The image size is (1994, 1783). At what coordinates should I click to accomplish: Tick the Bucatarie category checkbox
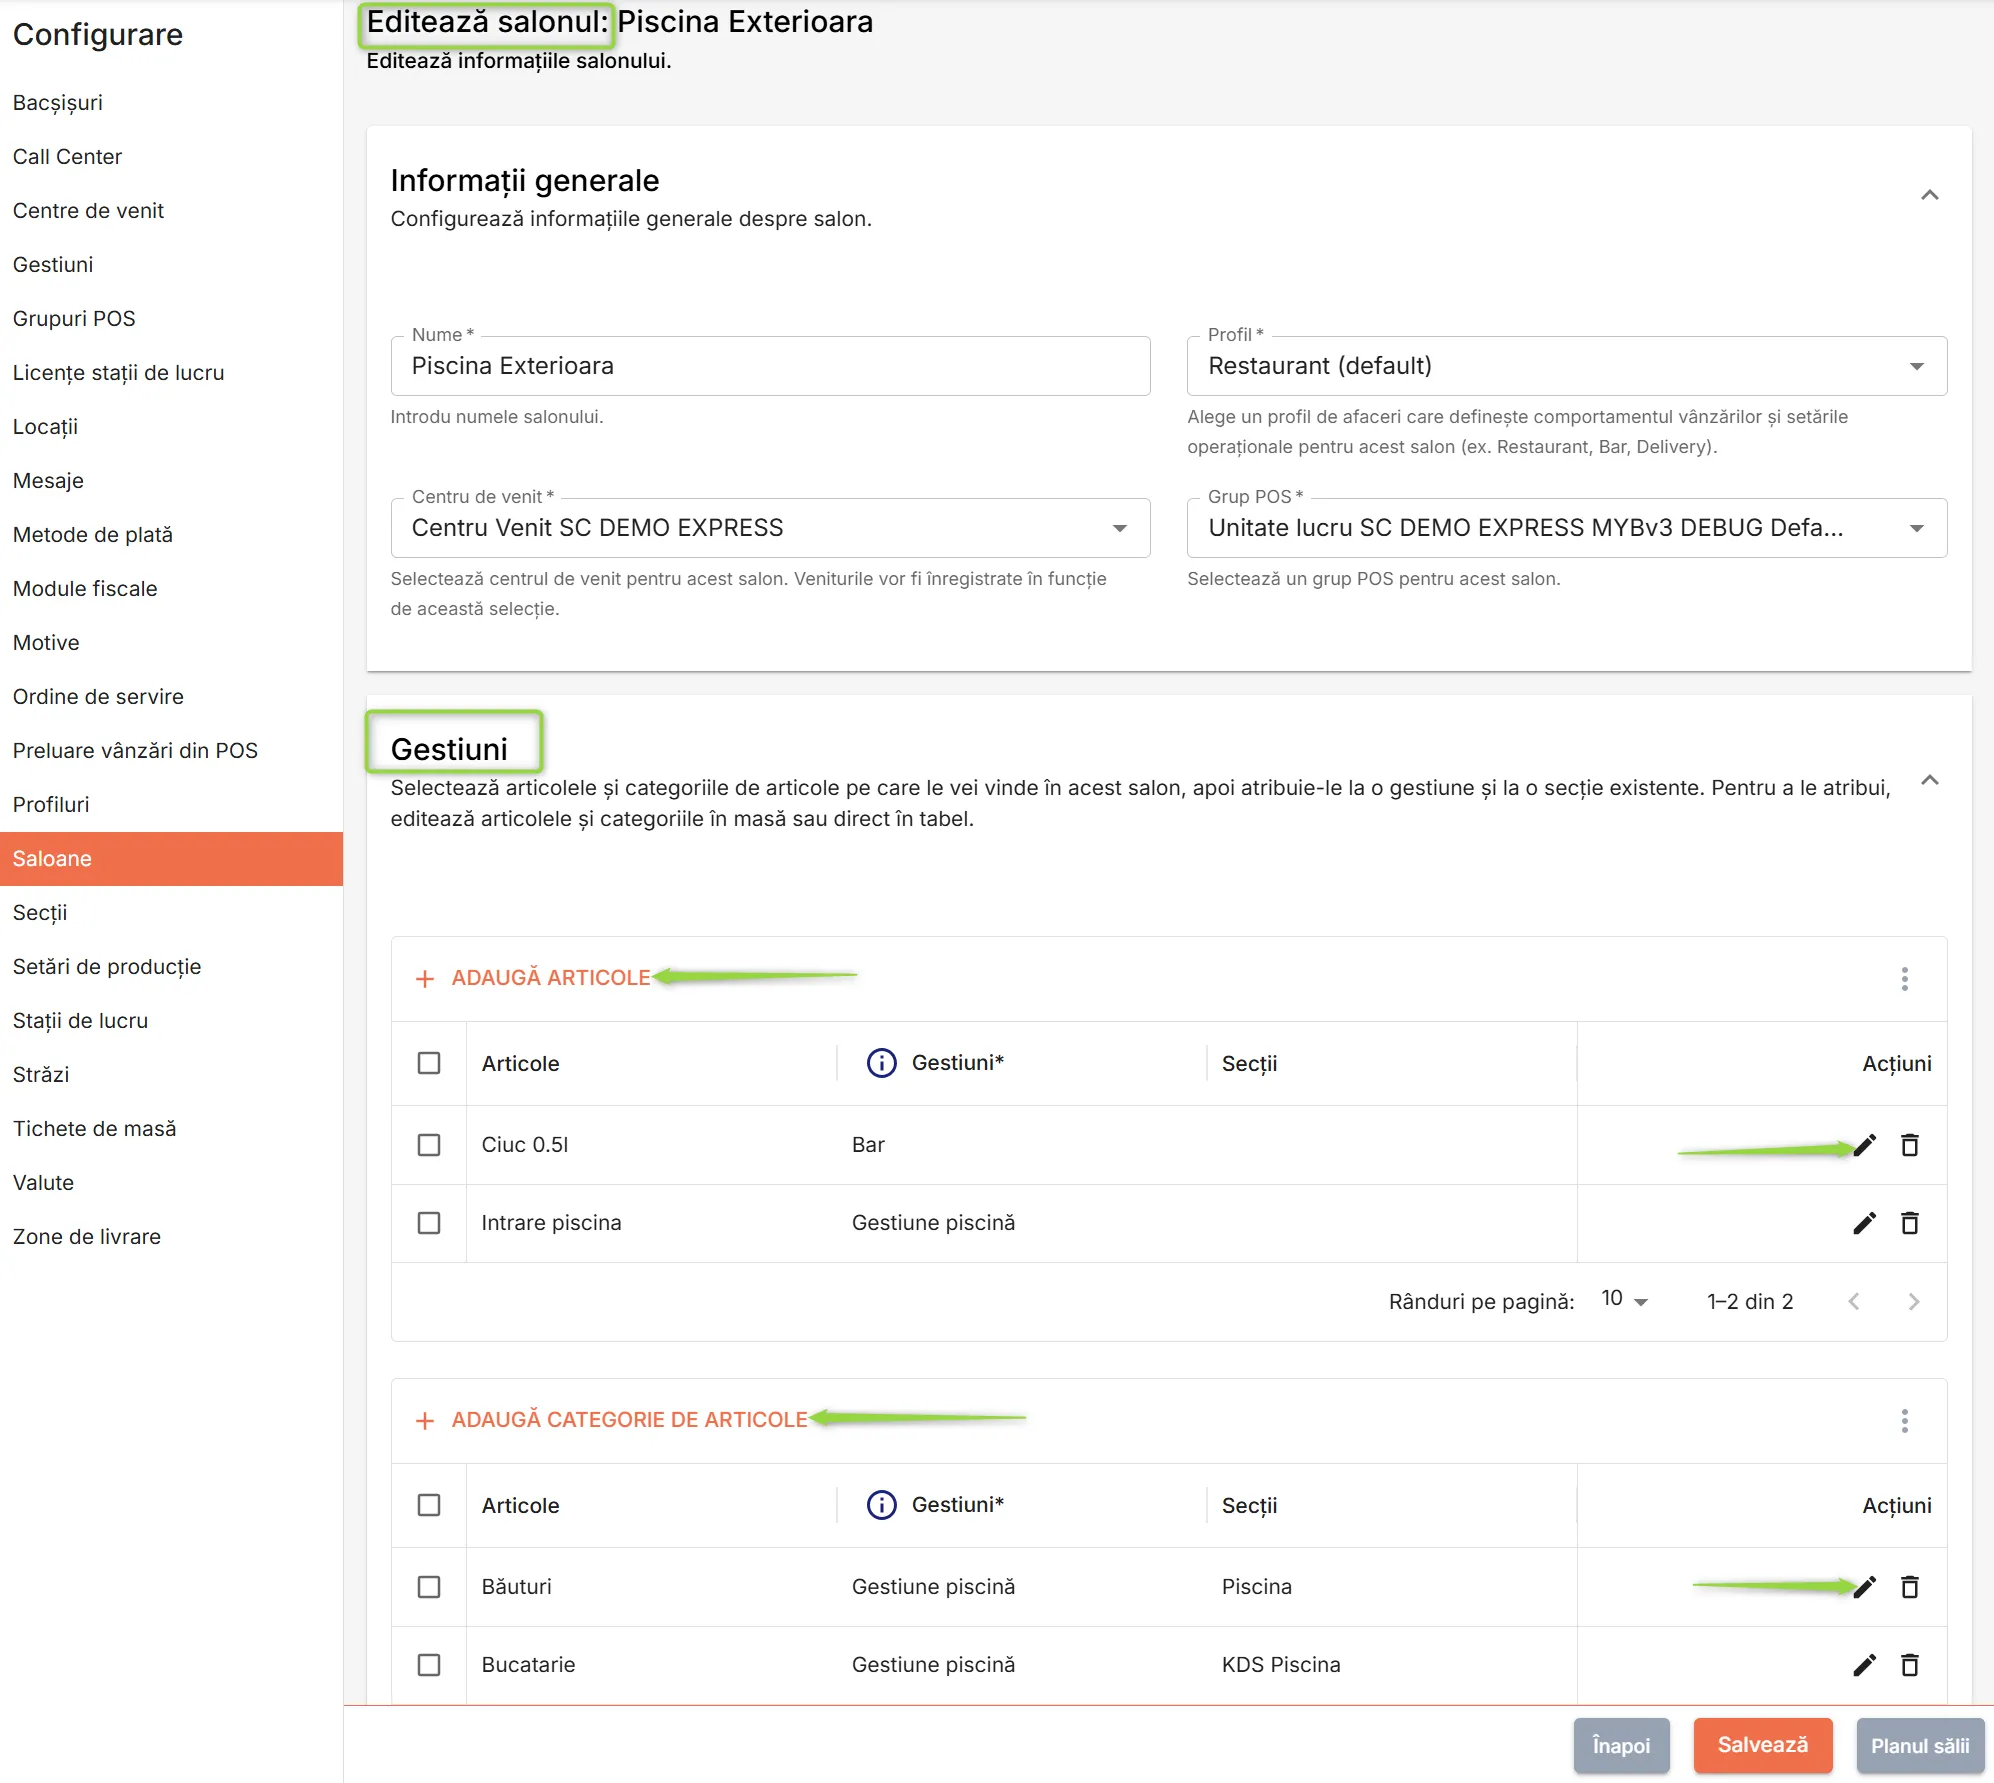[x=429, y=1665]
